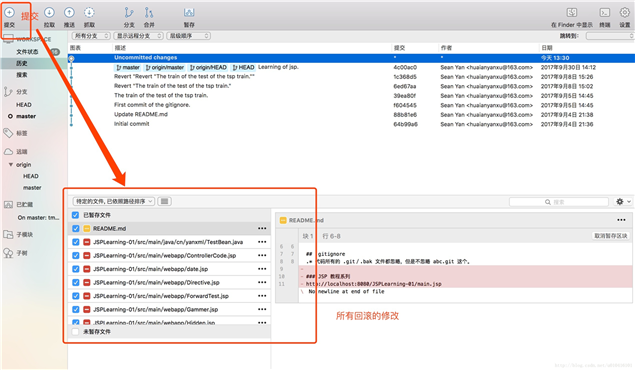Screen dimensions: 635x370
Task: Click the 抓取 (fetch) toolbar icon
Action: click(89, 13)
